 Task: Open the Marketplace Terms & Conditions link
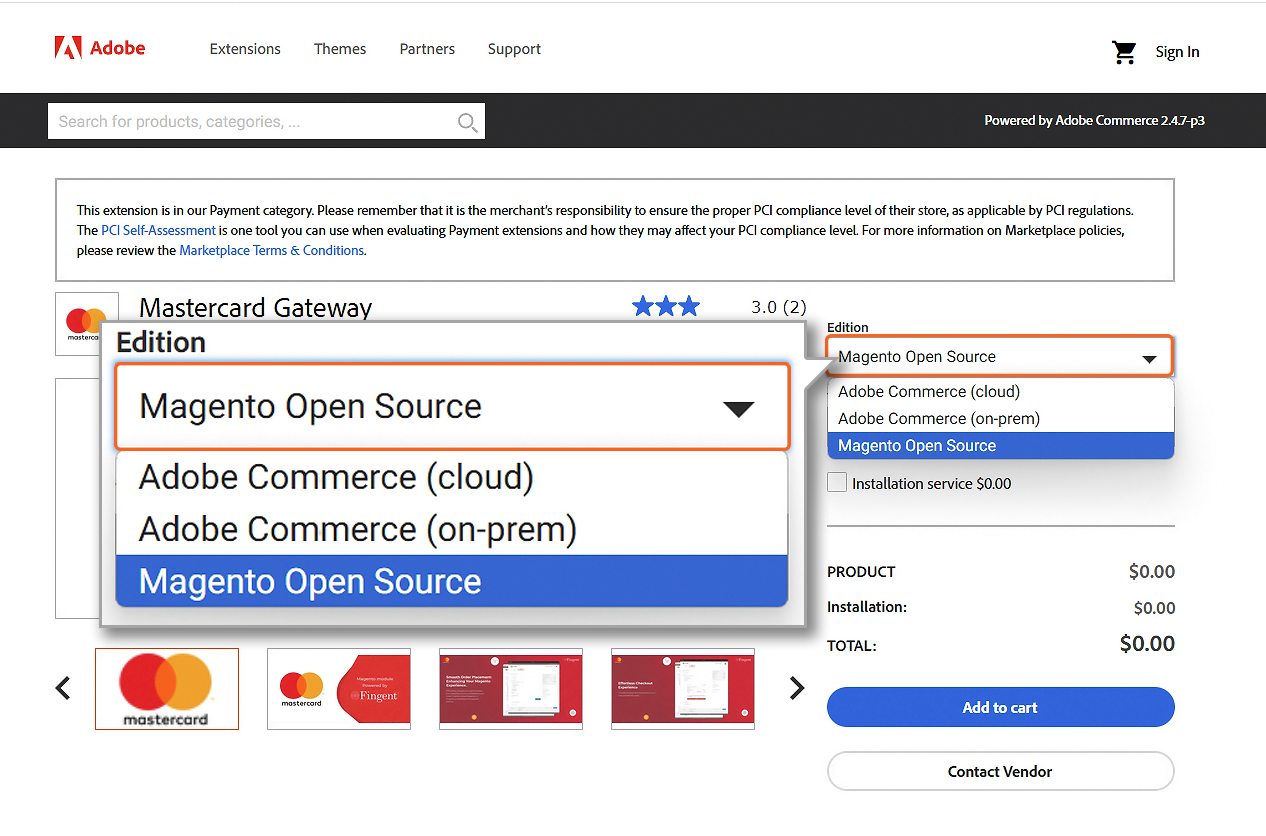[x=271, y=251]
